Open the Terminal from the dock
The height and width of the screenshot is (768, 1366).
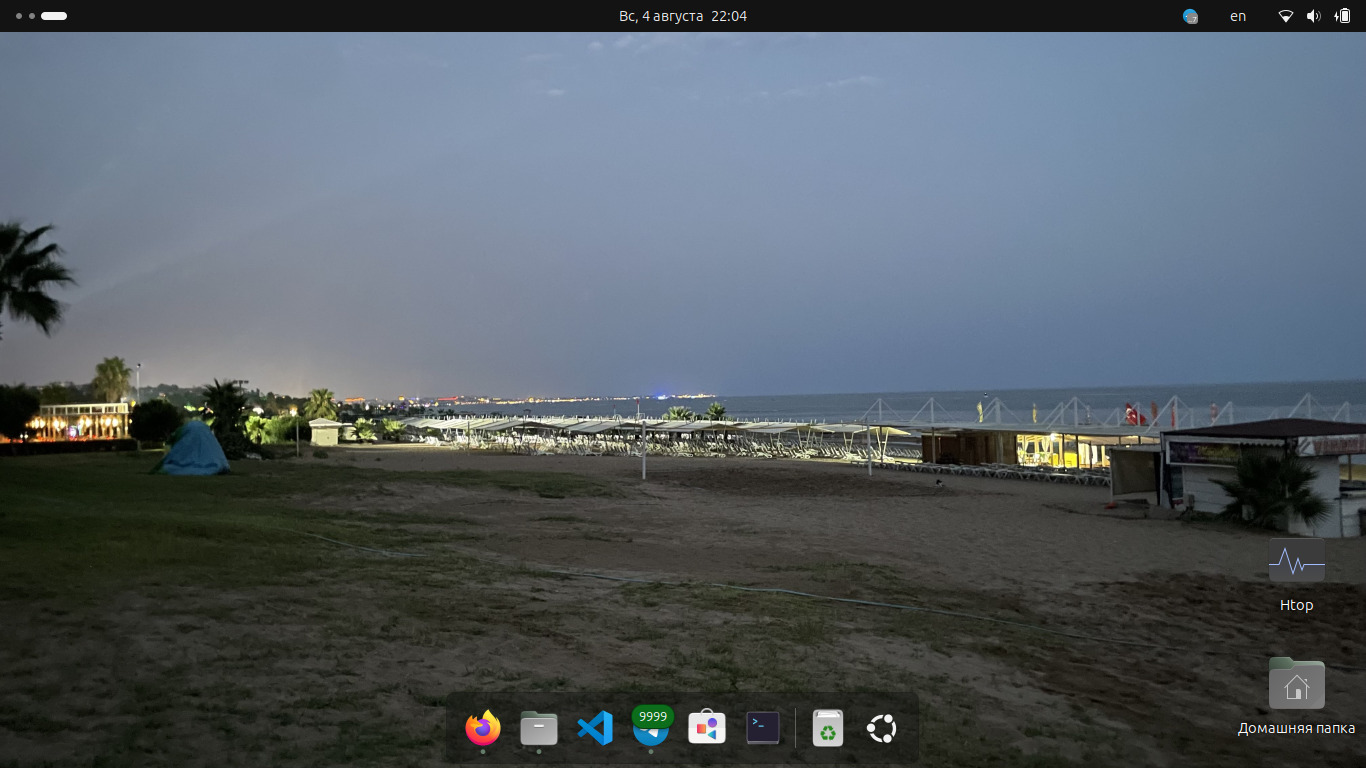[763, 727]
